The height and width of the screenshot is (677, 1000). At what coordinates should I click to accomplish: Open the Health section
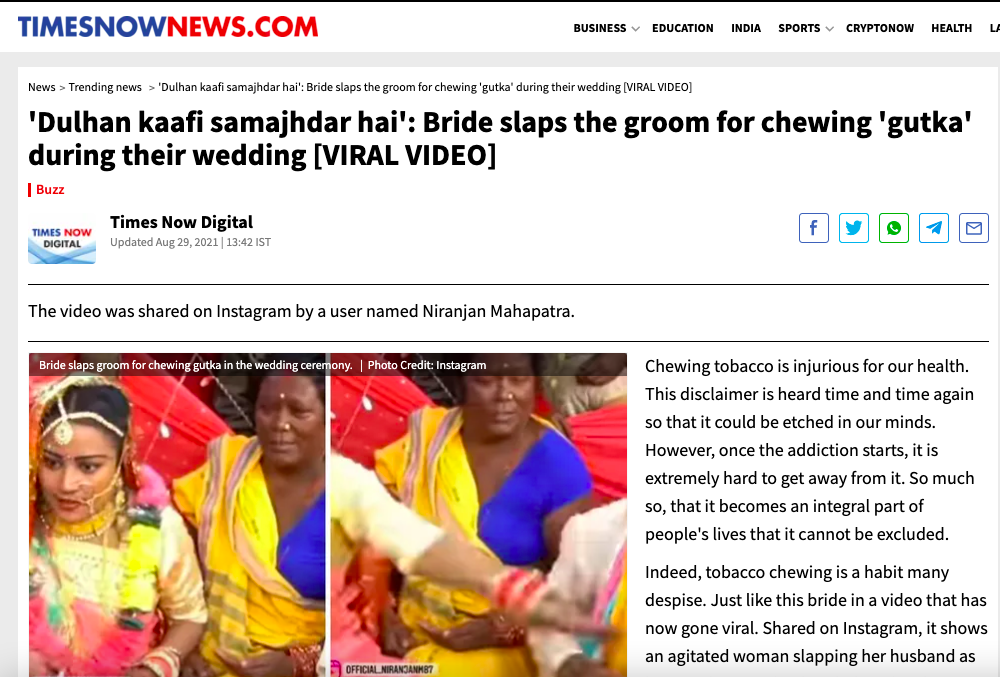tap(951, 28)
